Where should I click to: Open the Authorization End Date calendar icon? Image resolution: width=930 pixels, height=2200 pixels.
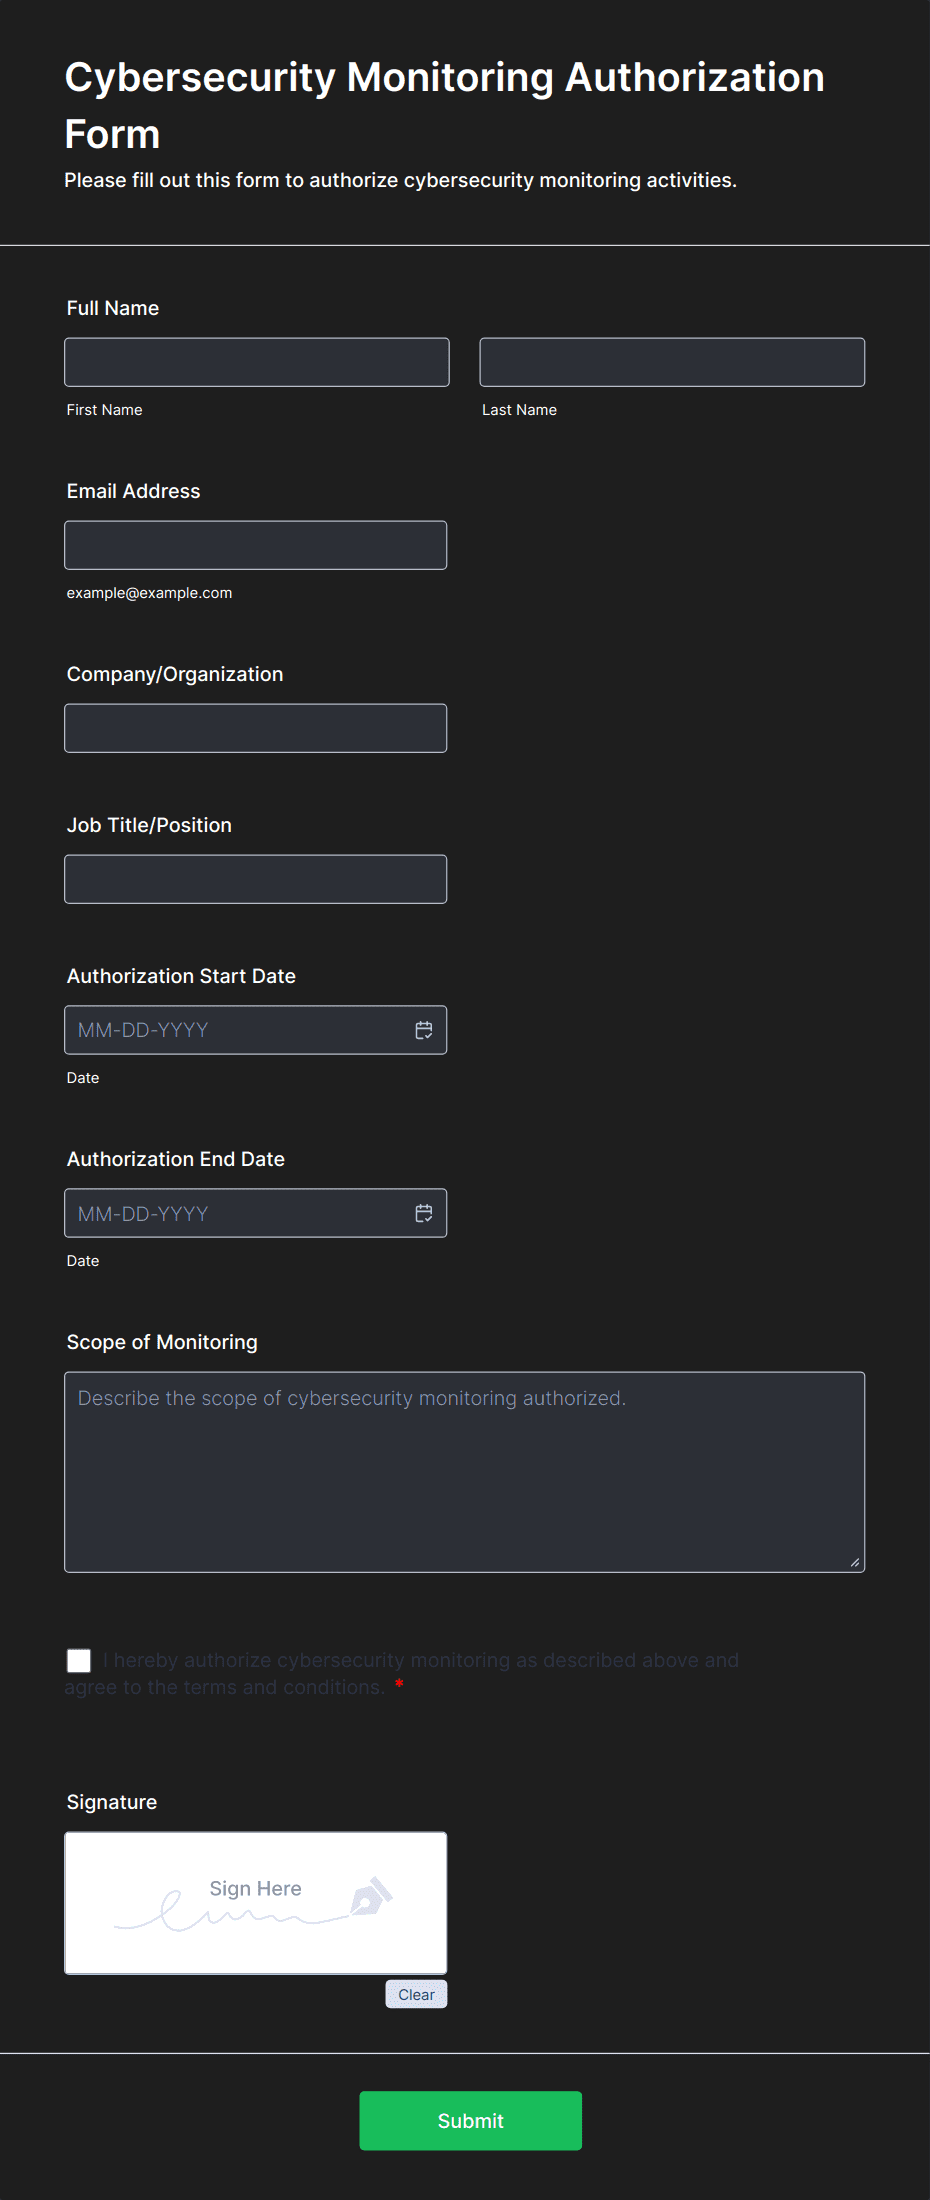point(424,1213)
